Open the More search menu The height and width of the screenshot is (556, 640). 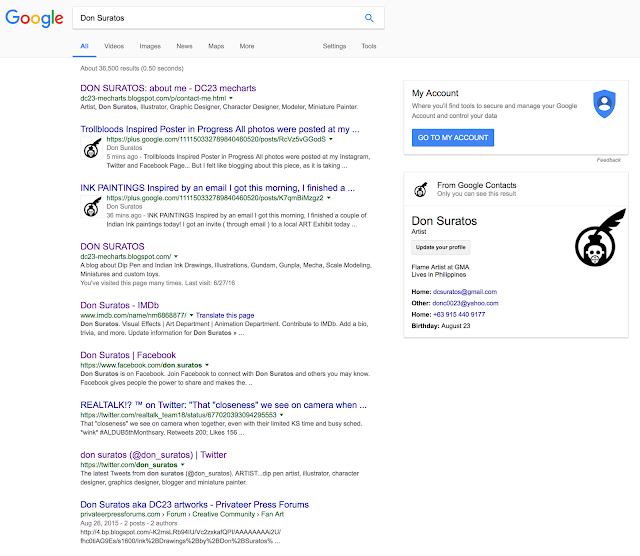247,46
